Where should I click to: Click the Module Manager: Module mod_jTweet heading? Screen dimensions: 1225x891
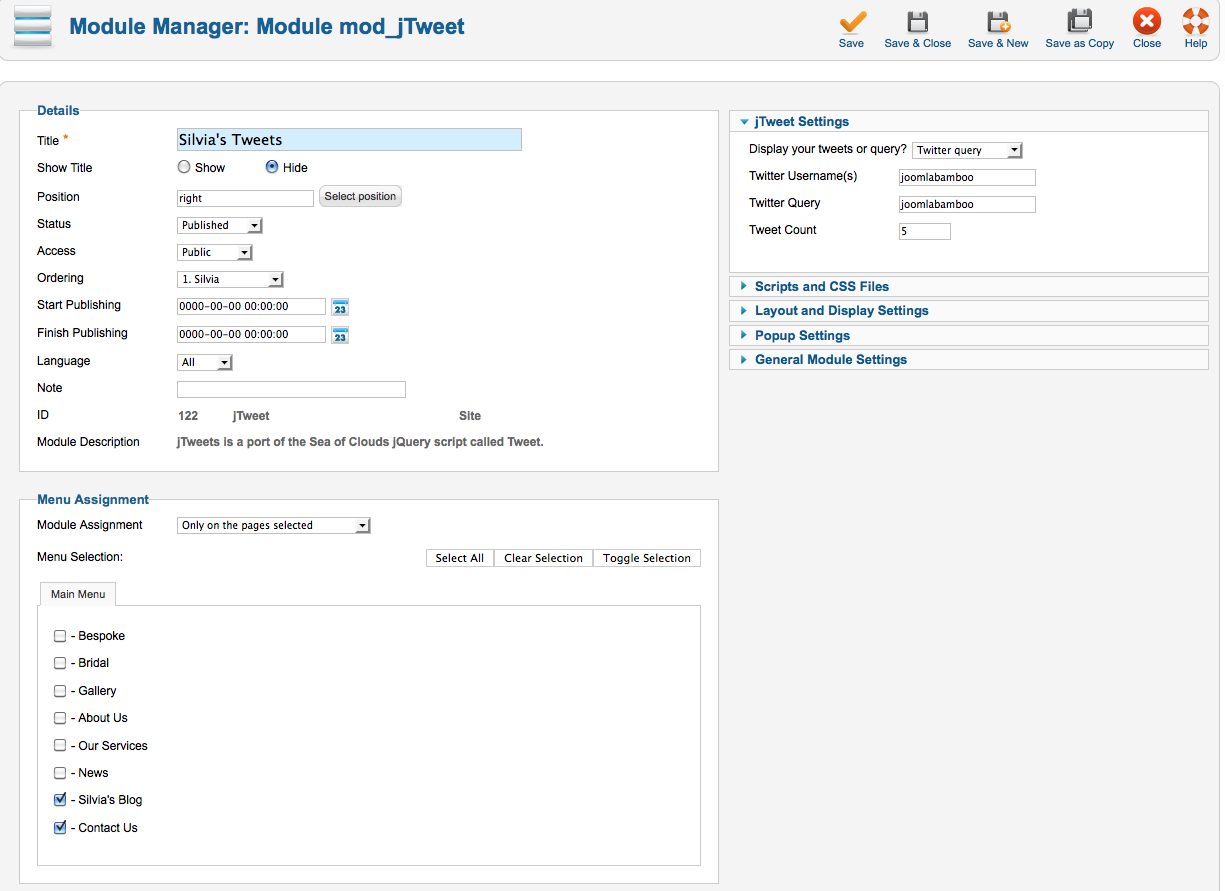(x=267, y=27)
